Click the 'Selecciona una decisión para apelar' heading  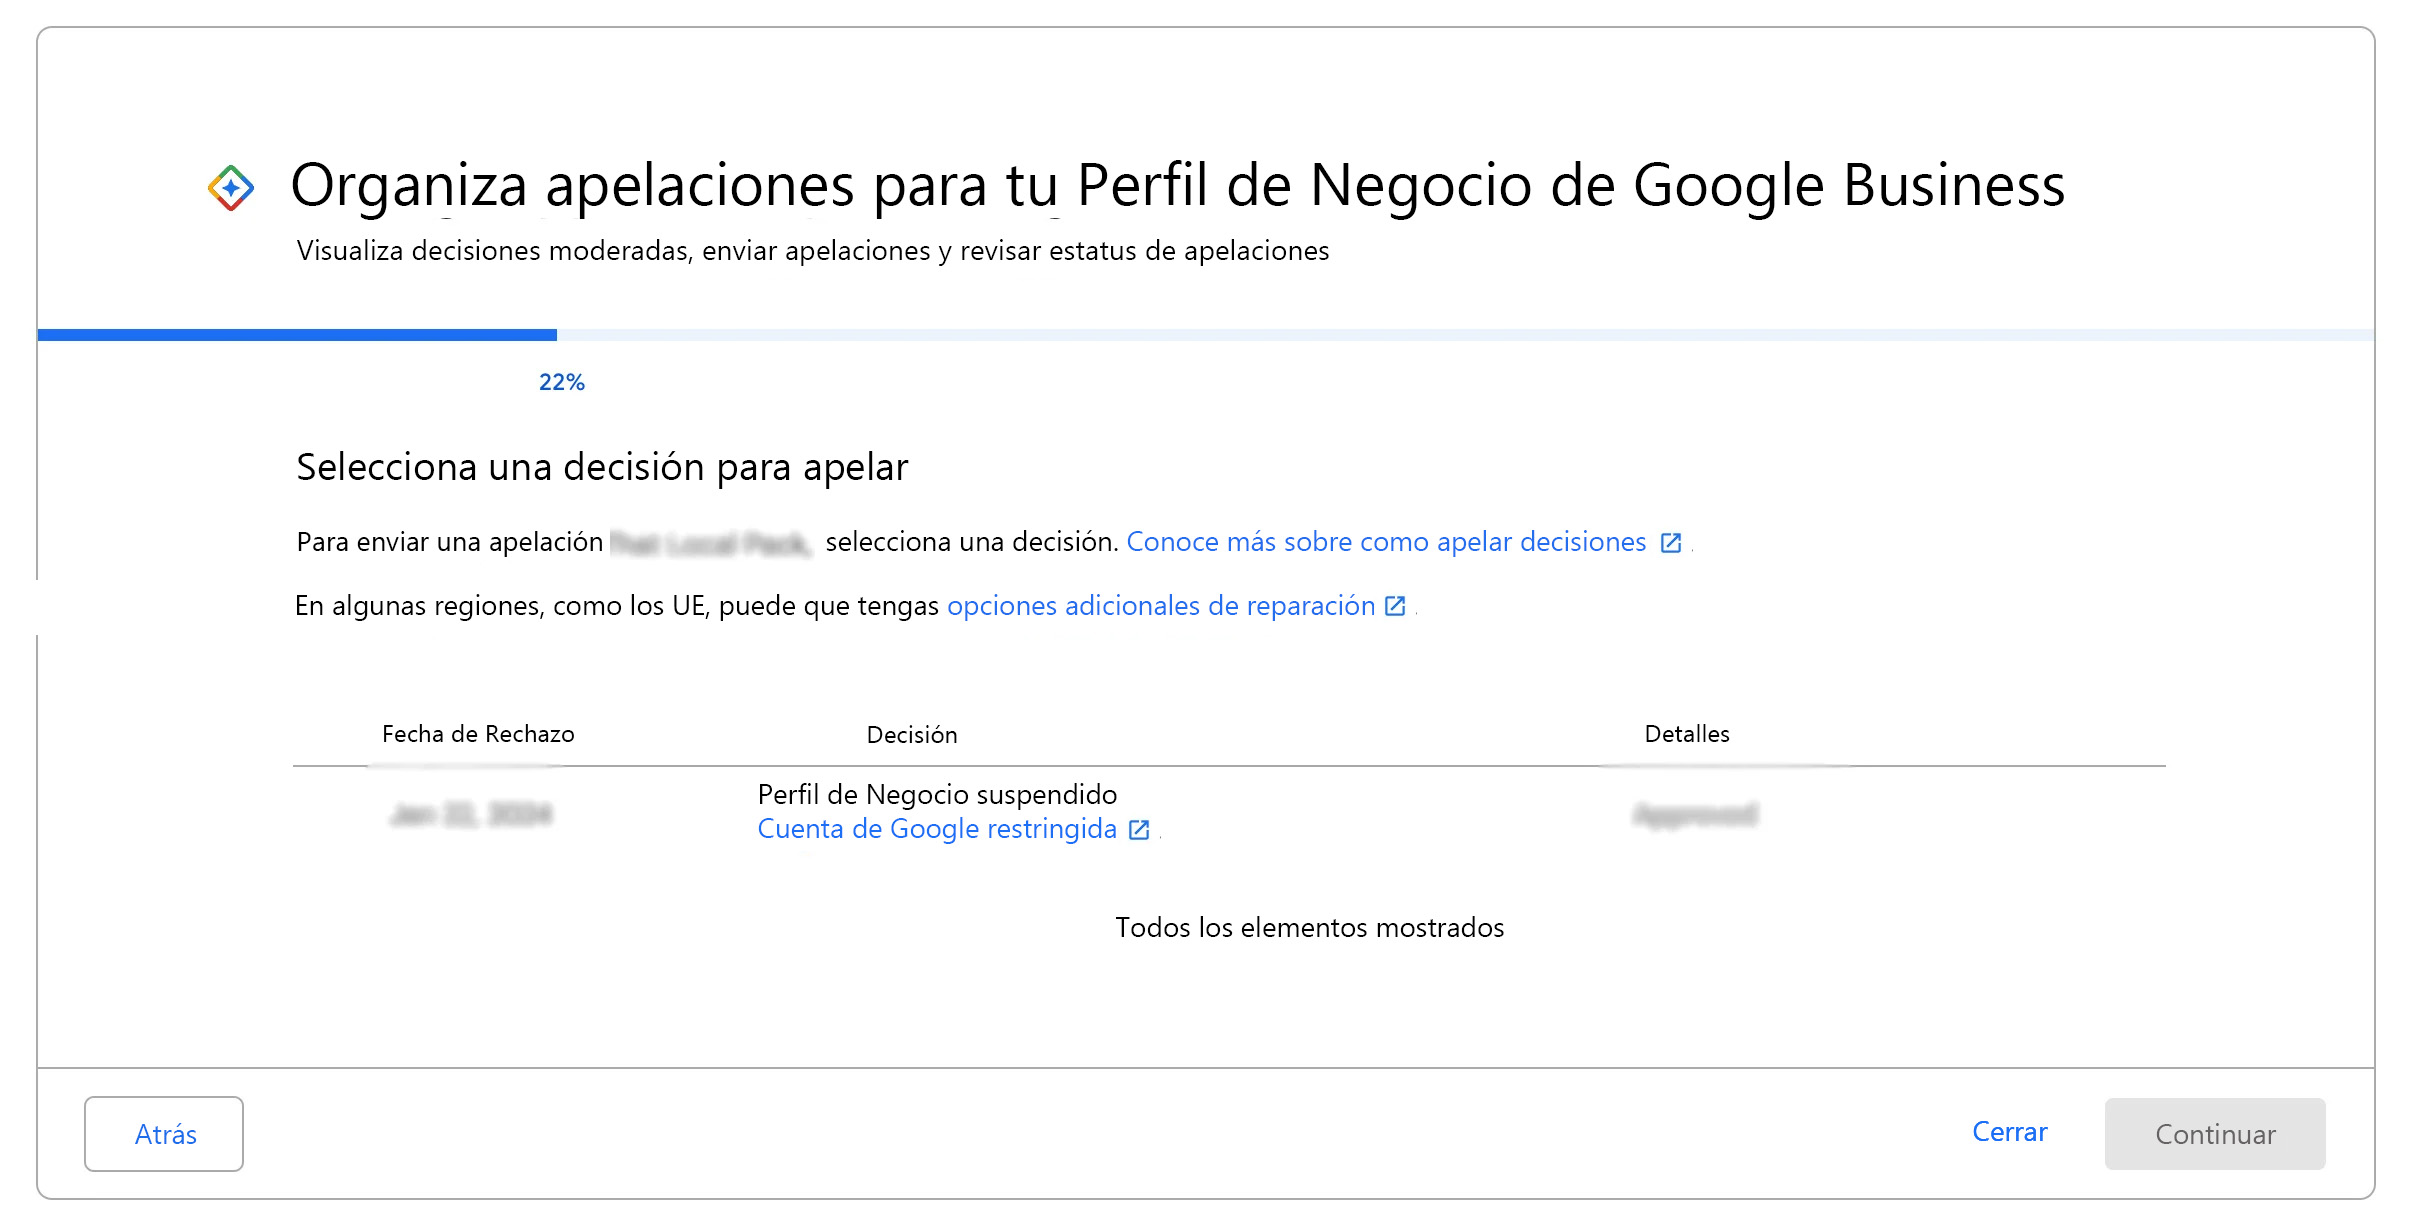pyautogui.click(x=602, y=467)
